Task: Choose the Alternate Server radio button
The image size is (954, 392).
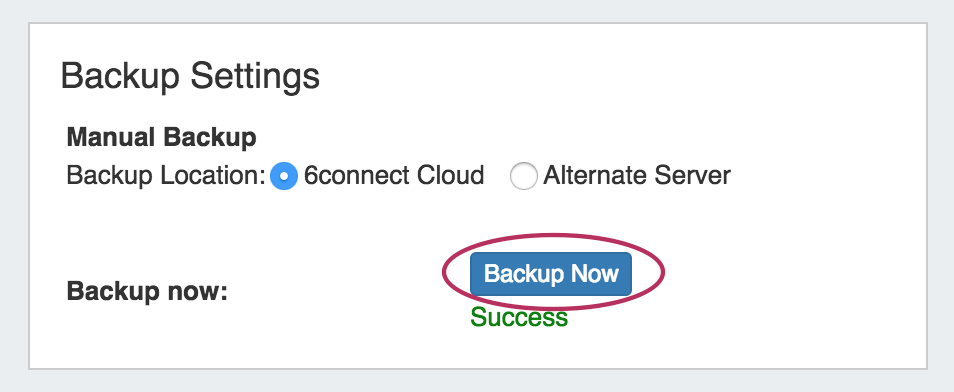Action: (x=523, y=177)
